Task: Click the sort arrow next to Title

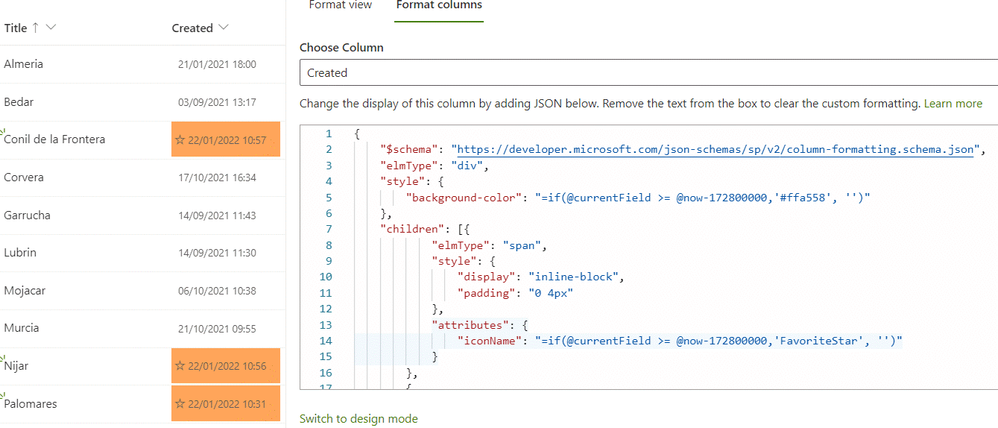Action: [x=36, y=27]
